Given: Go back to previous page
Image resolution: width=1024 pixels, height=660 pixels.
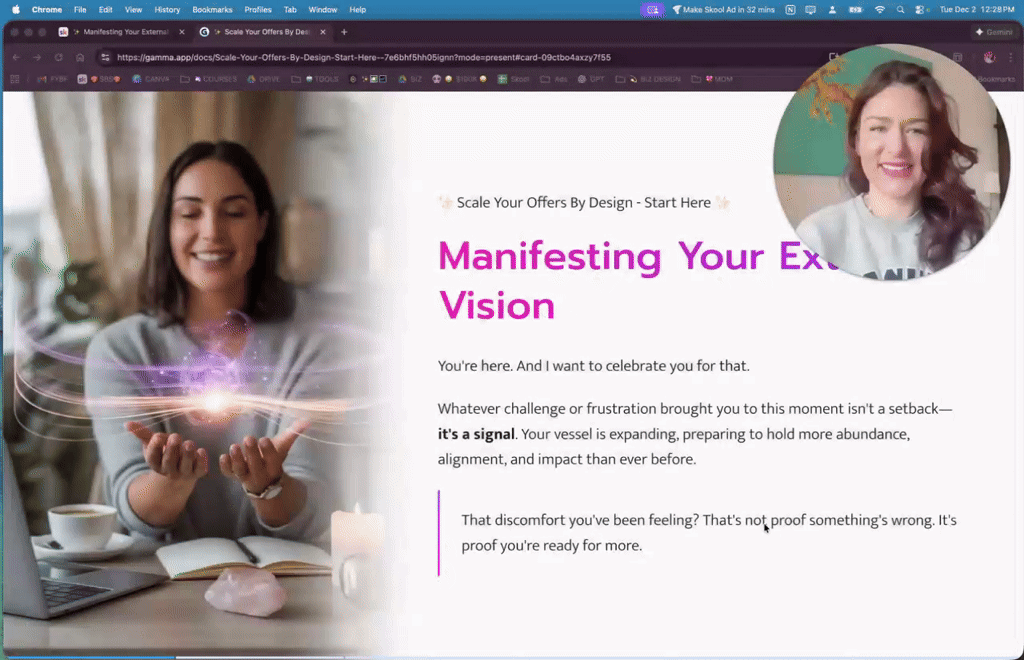Looking at the screenshot, I should (x=16, y=57).
